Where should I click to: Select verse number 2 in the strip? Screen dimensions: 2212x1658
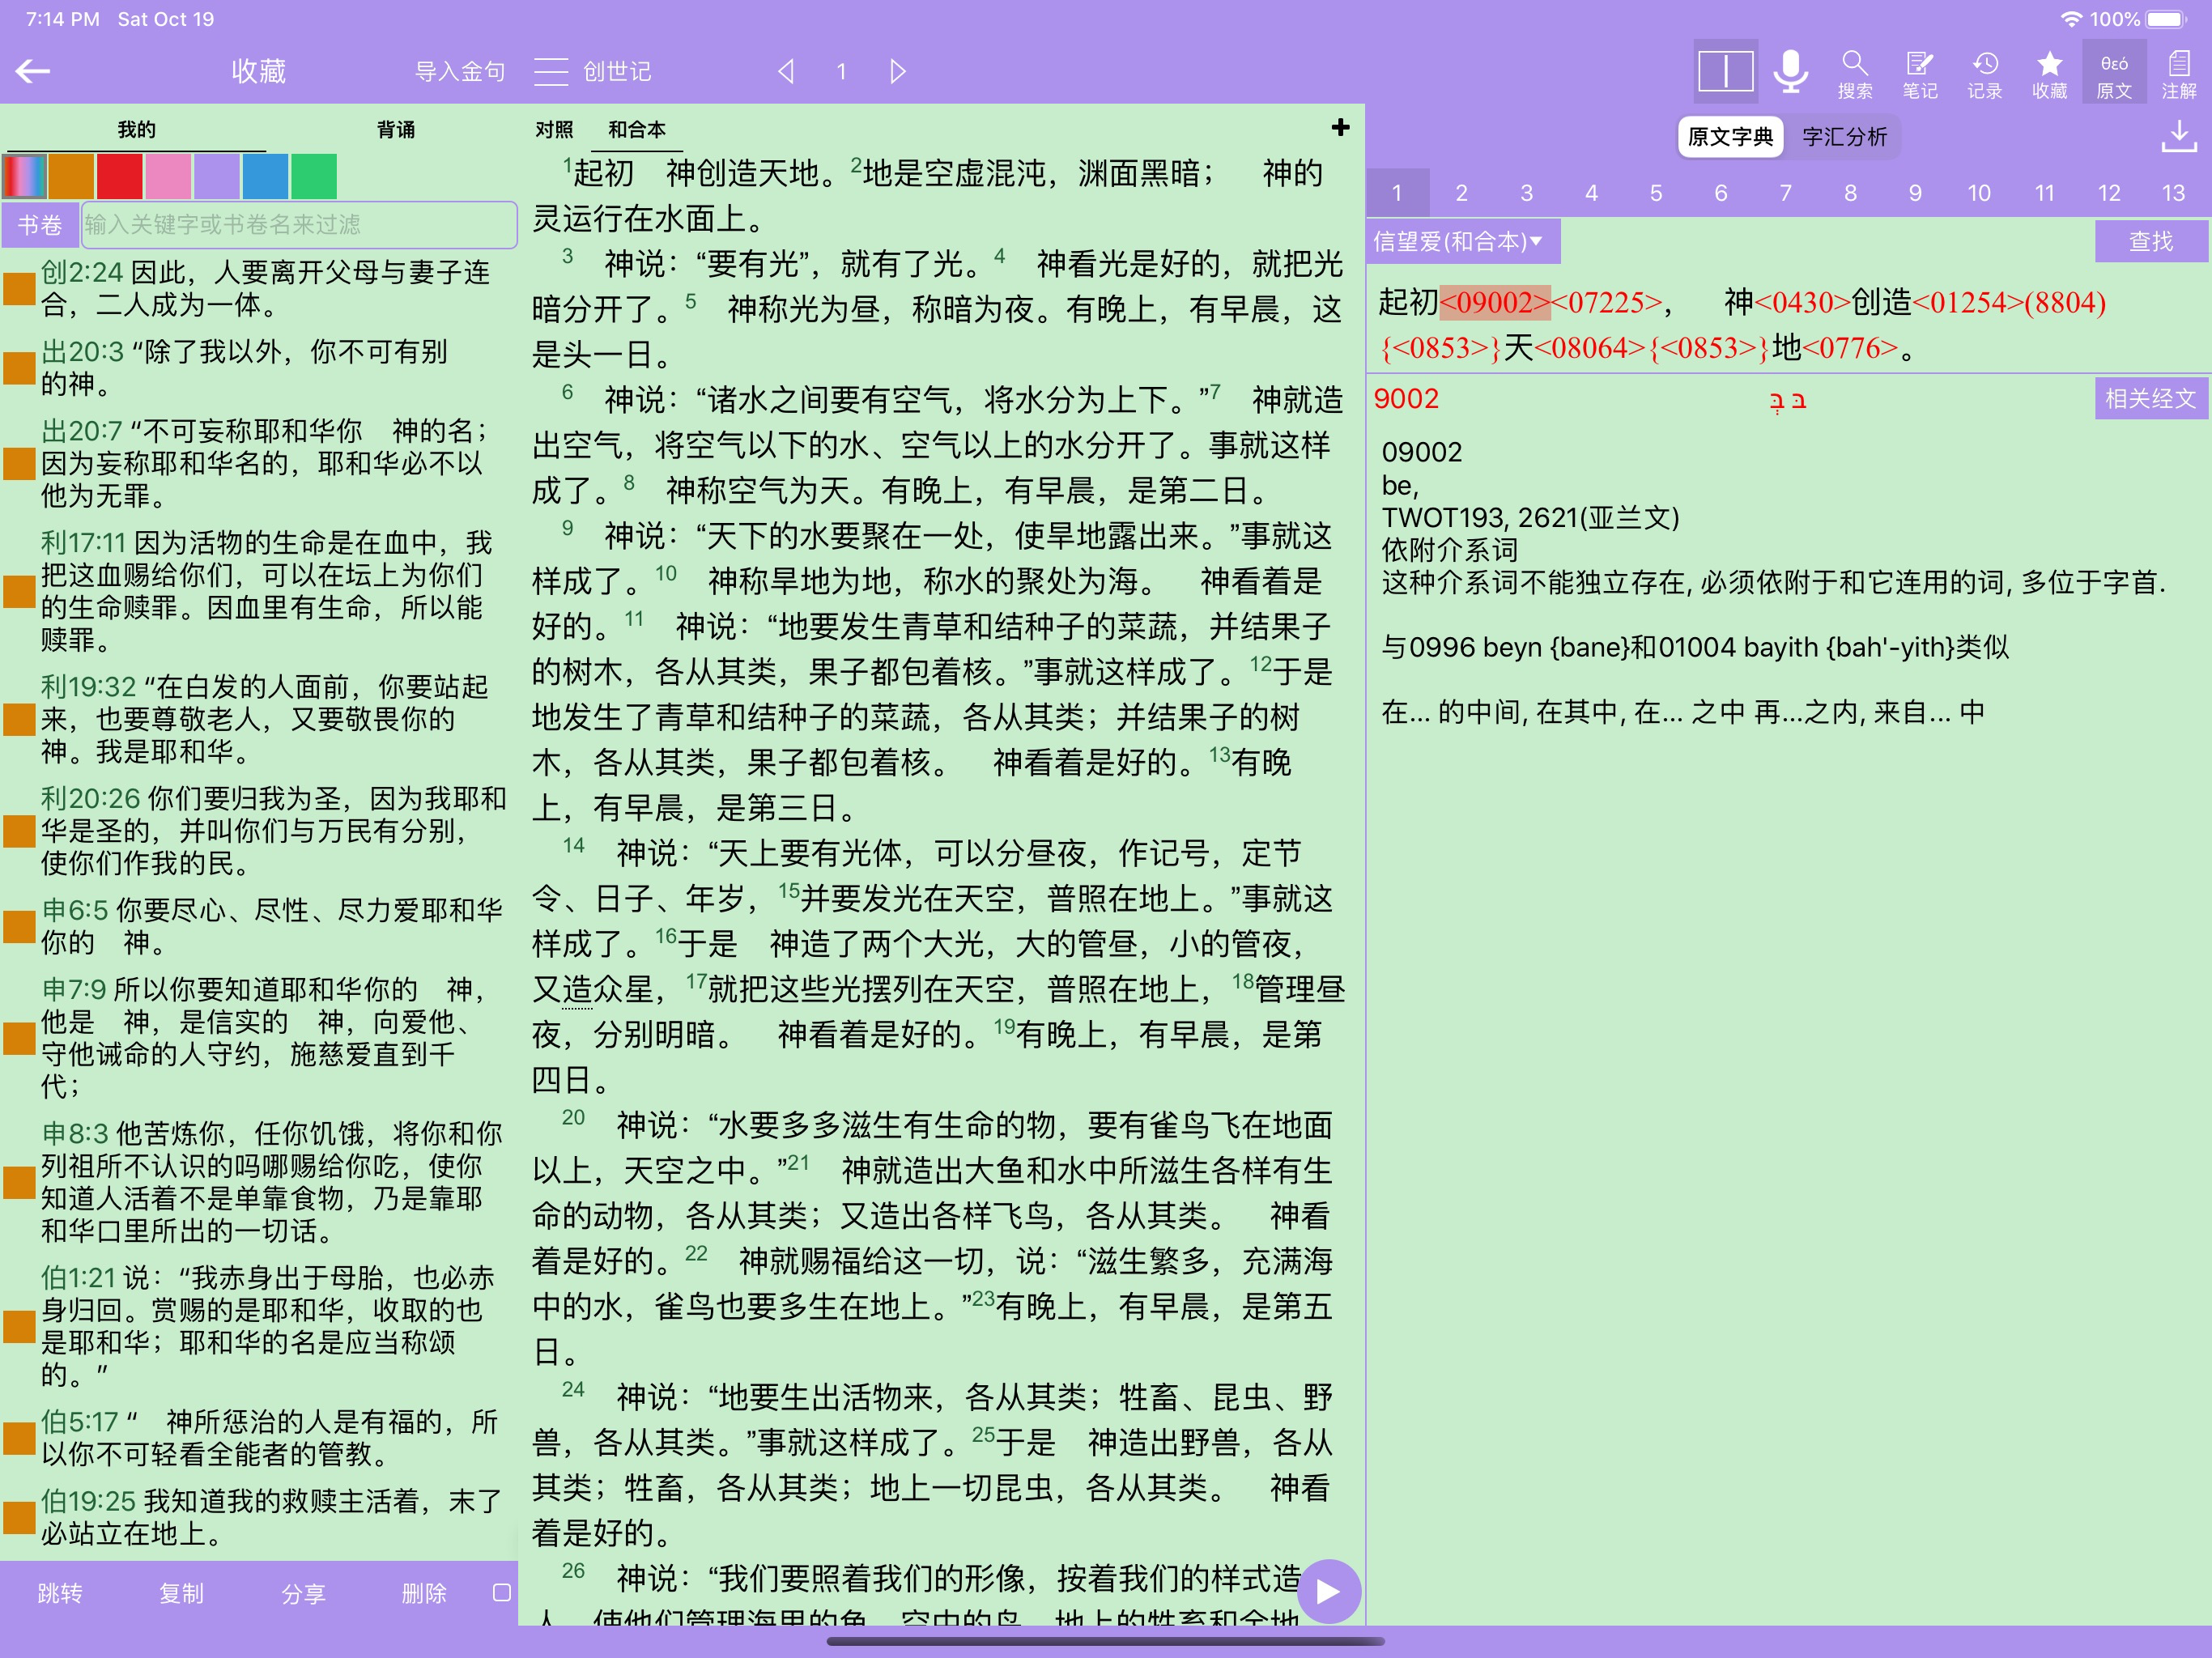click(x=1461, y=193)
